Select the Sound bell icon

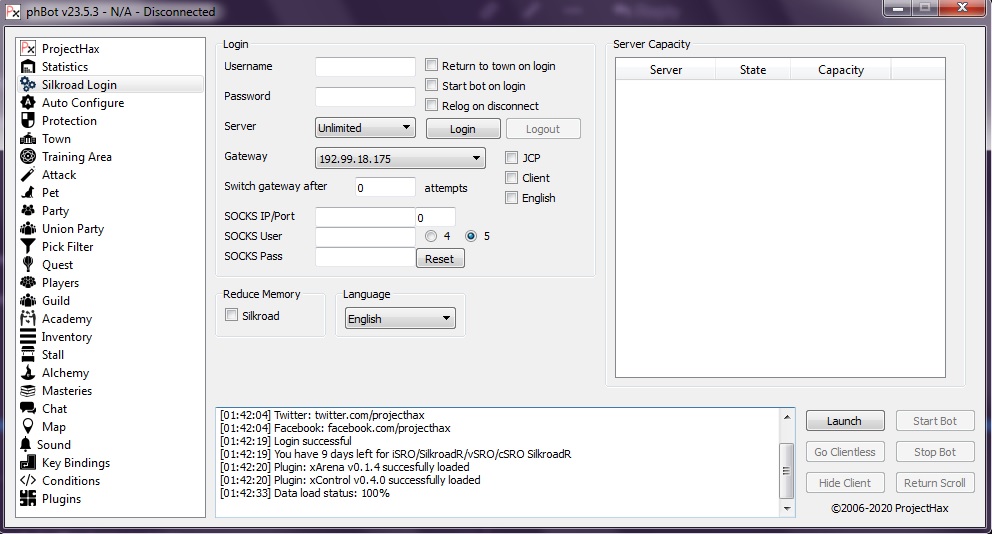pos(27,445)
